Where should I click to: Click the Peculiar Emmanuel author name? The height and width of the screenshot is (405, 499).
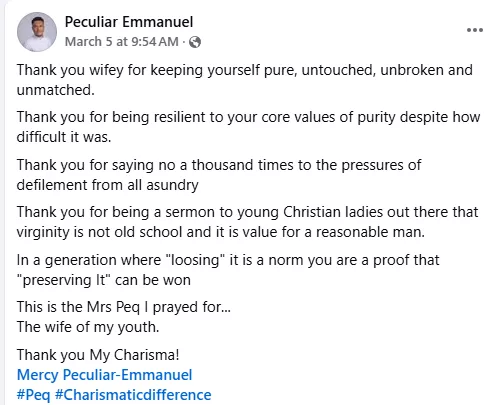(x=129, y=22)
